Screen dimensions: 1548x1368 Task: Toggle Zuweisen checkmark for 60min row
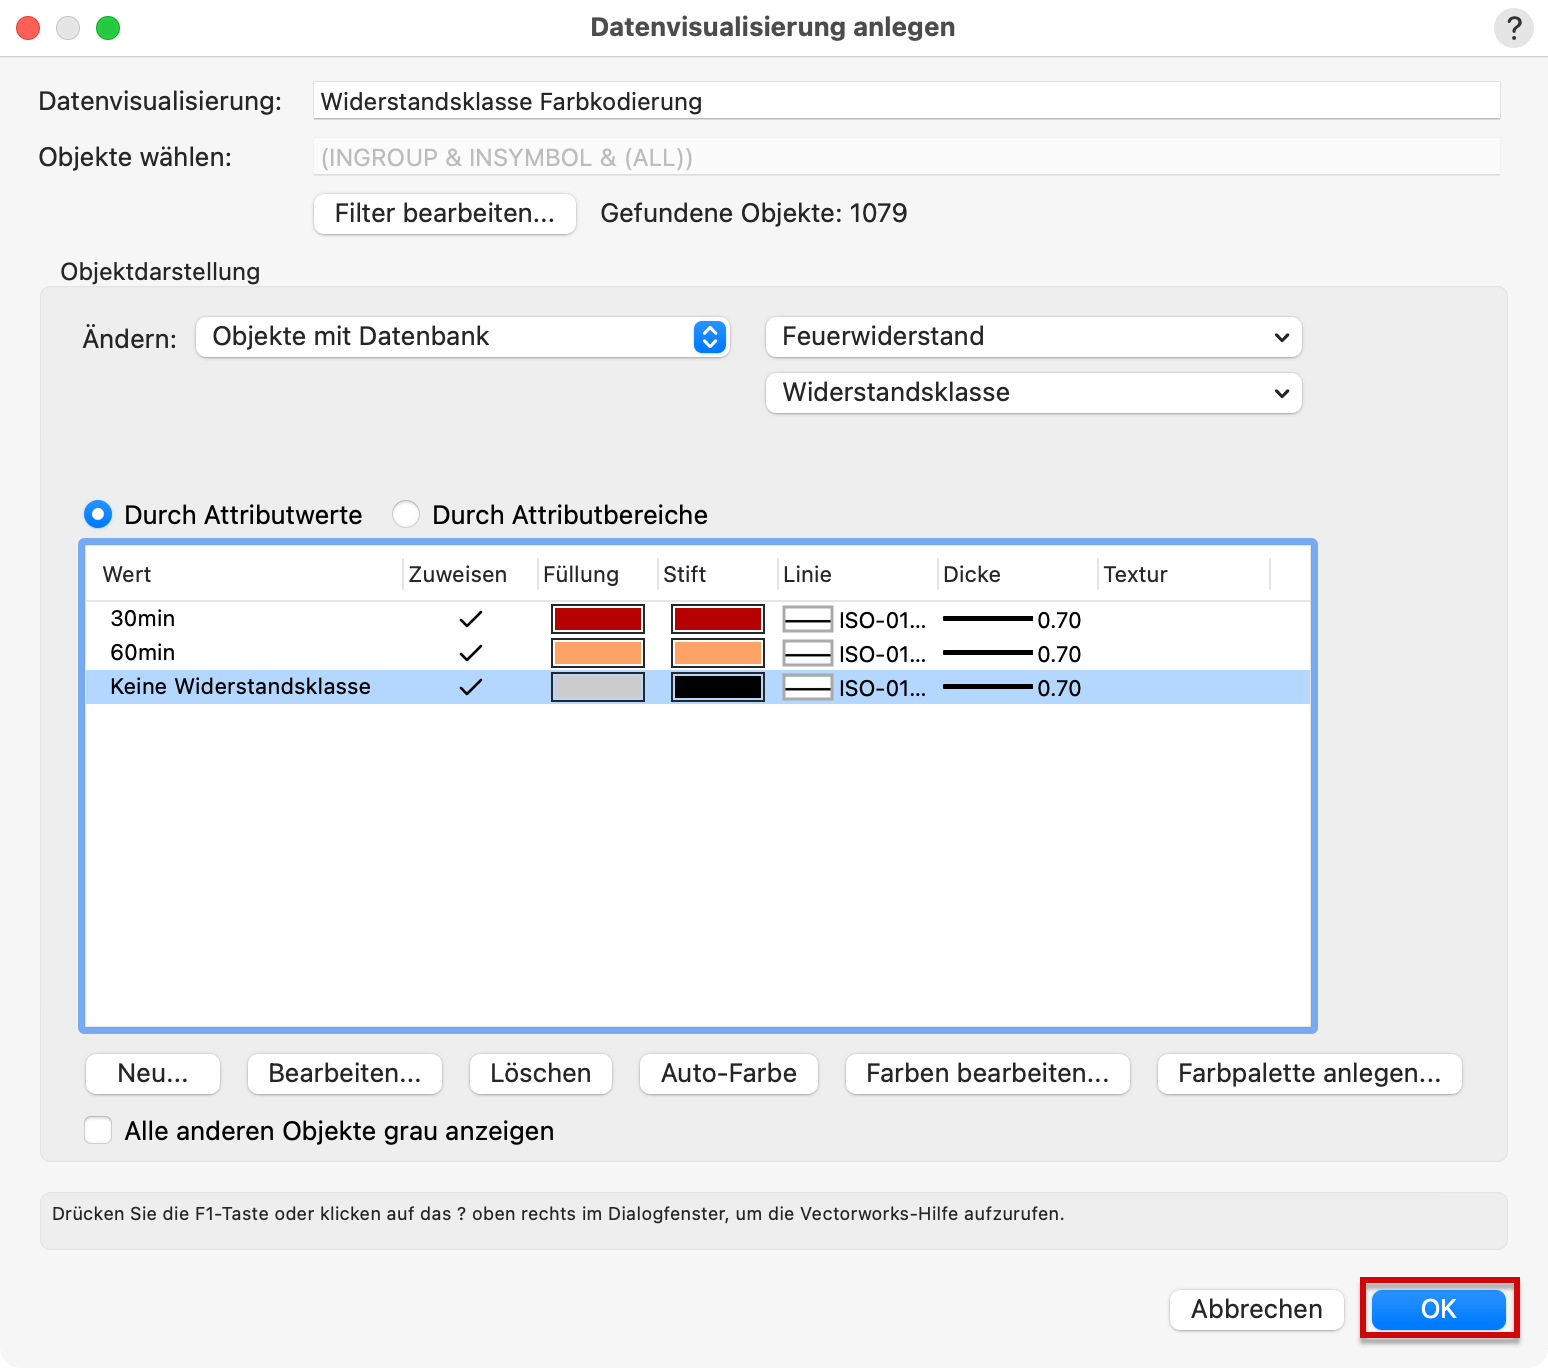tap(470, 653)
